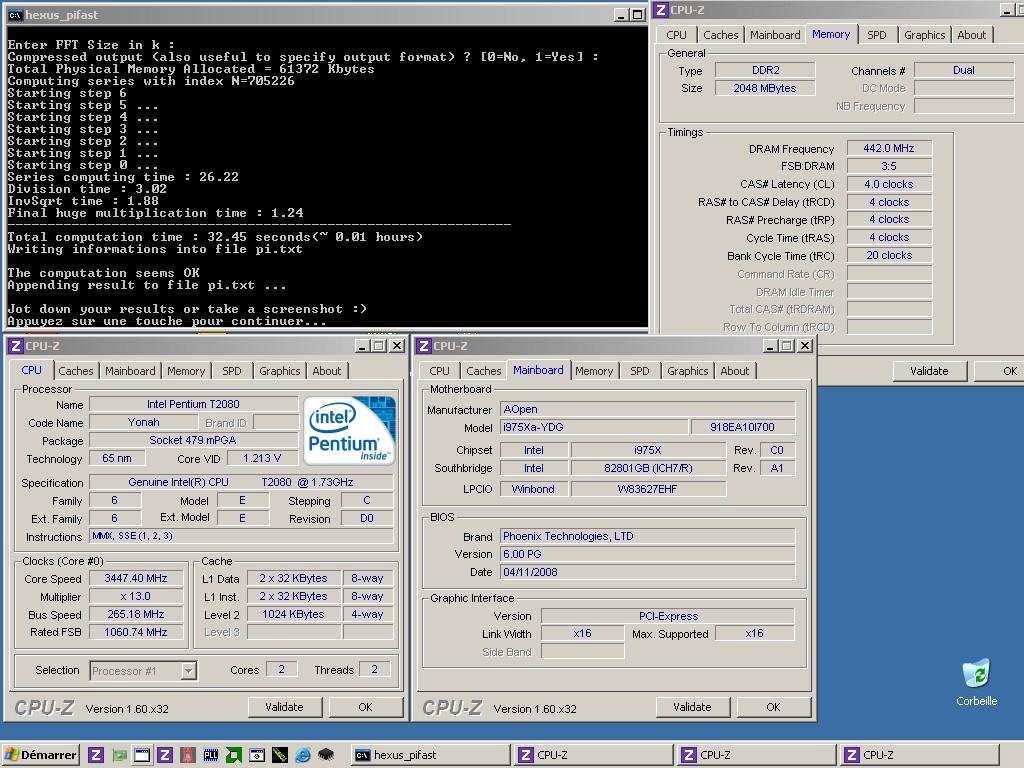
Task: Select CPU tab in Mainboard window
Action: pos(439,371)
